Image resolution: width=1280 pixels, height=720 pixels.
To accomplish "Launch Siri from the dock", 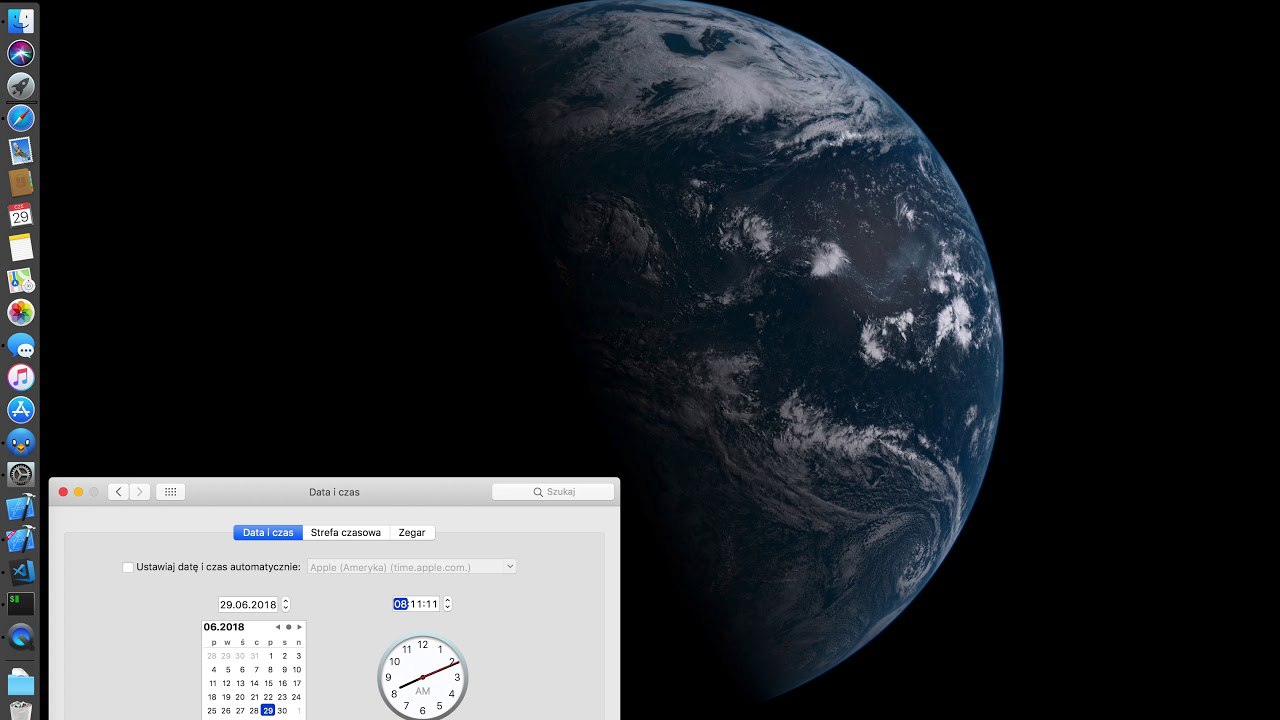I will tap(21, 53).
